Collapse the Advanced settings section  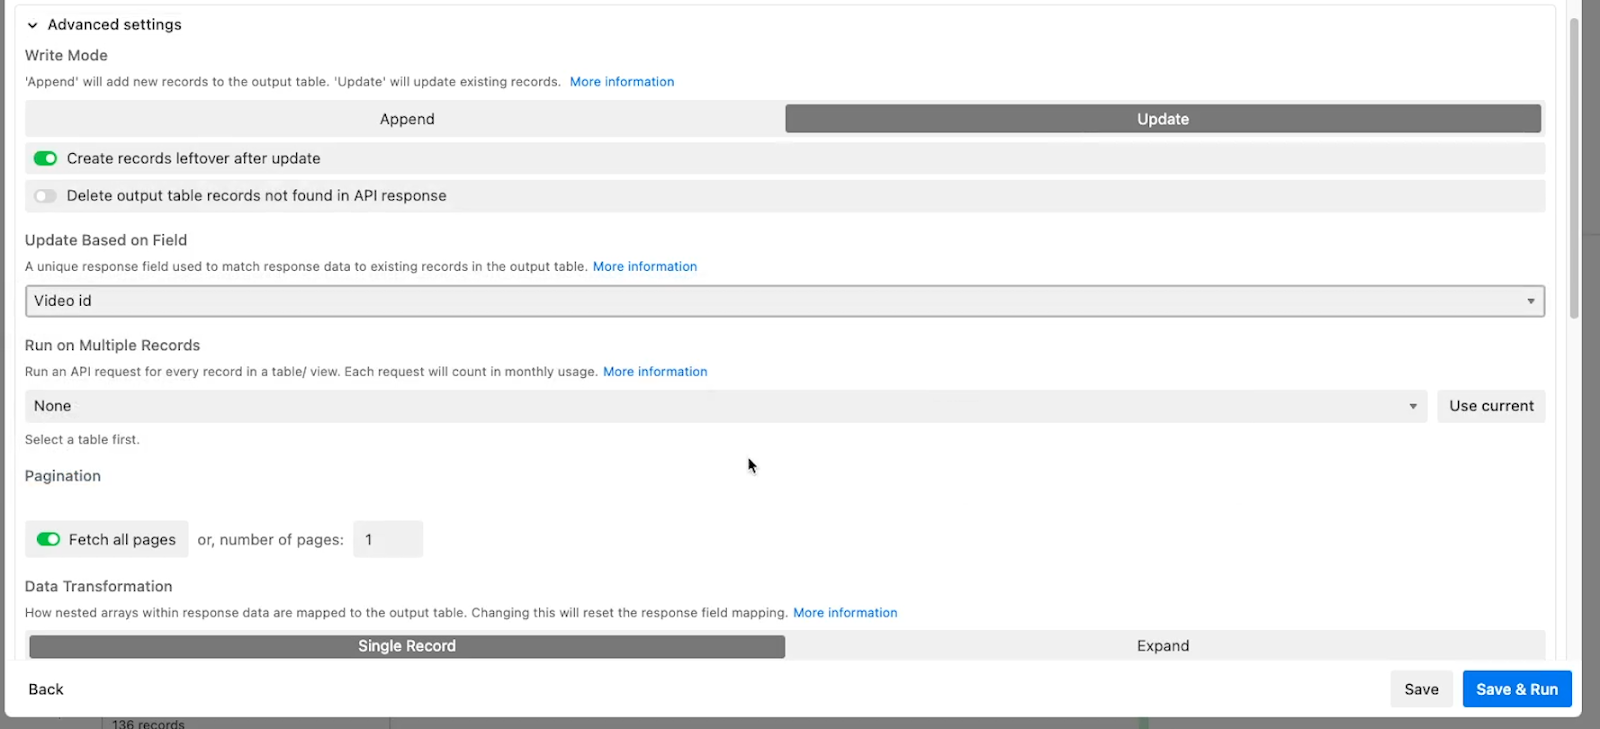32,25
